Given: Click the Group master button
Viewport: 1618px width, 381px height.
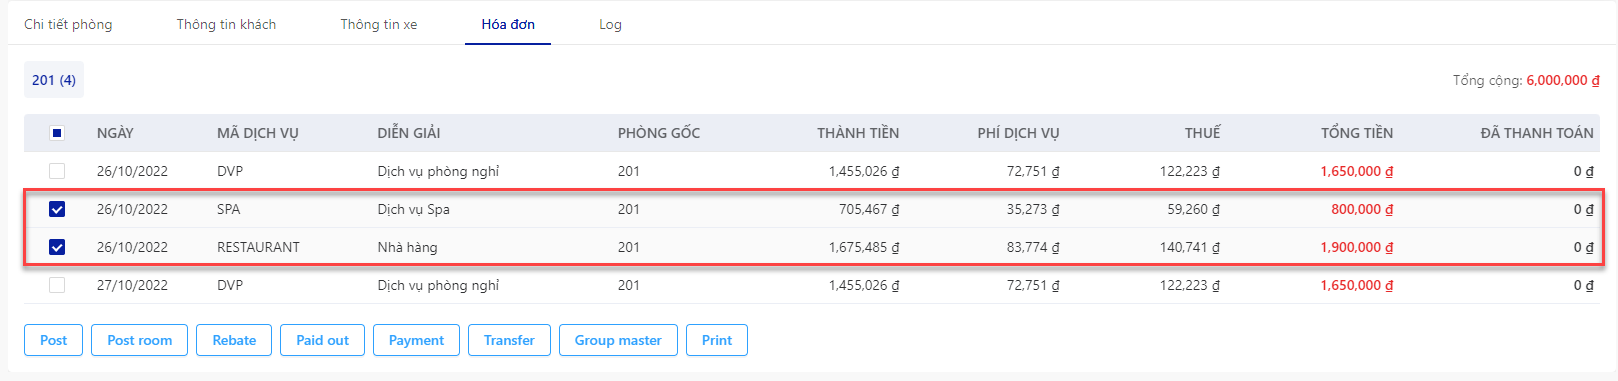Looking at the screenshot, I should point(618,340).
